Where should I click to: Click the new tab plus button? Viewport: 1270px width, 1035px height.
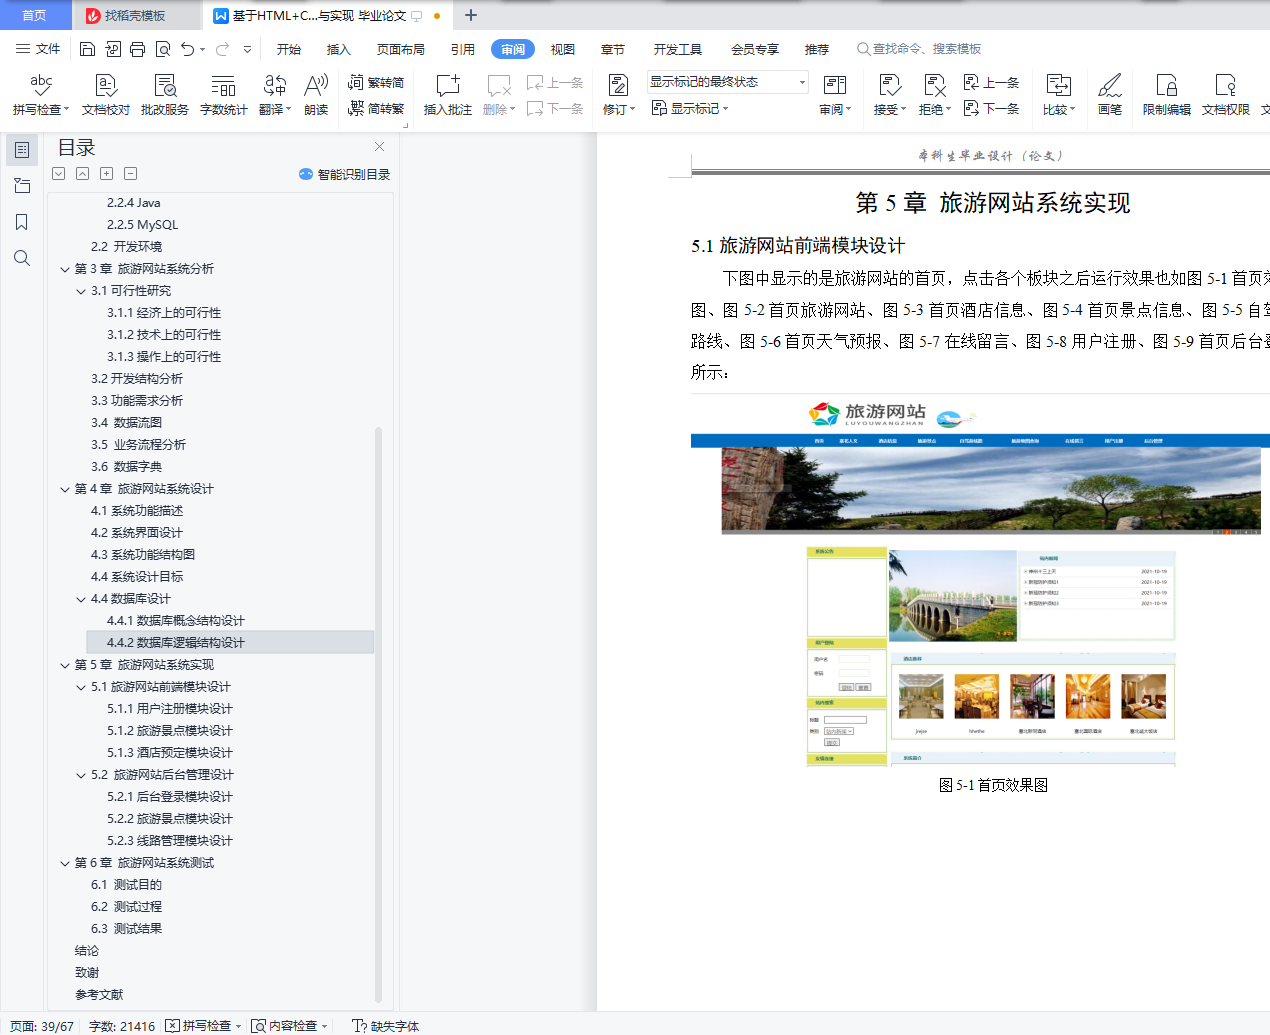471,15
